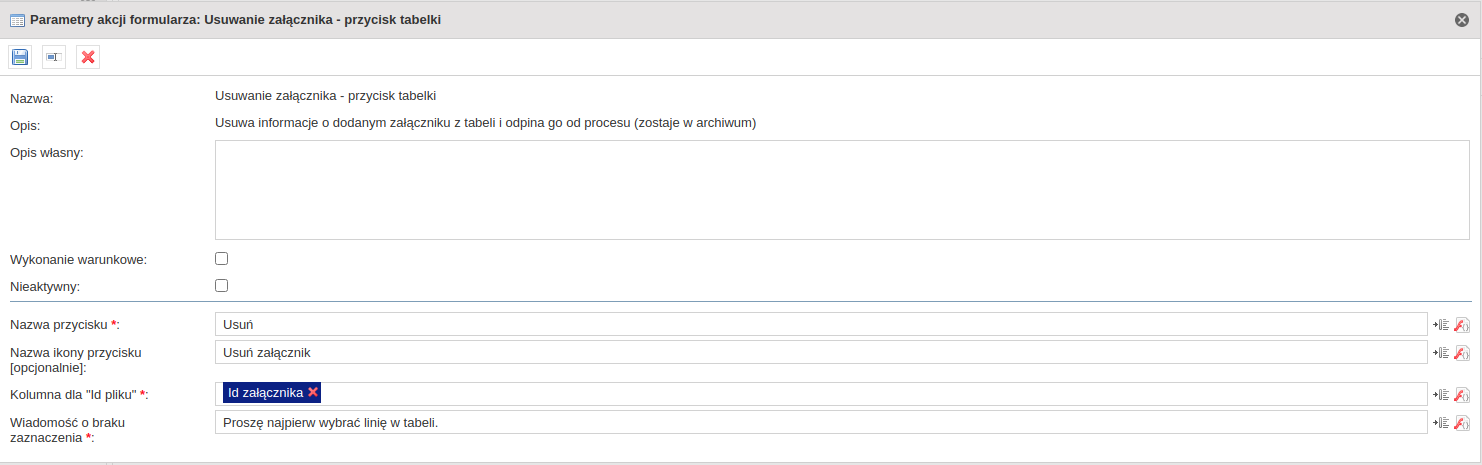
Task: Open function editor for Kolumna dla Id pliku
Action: point(1461,394)
